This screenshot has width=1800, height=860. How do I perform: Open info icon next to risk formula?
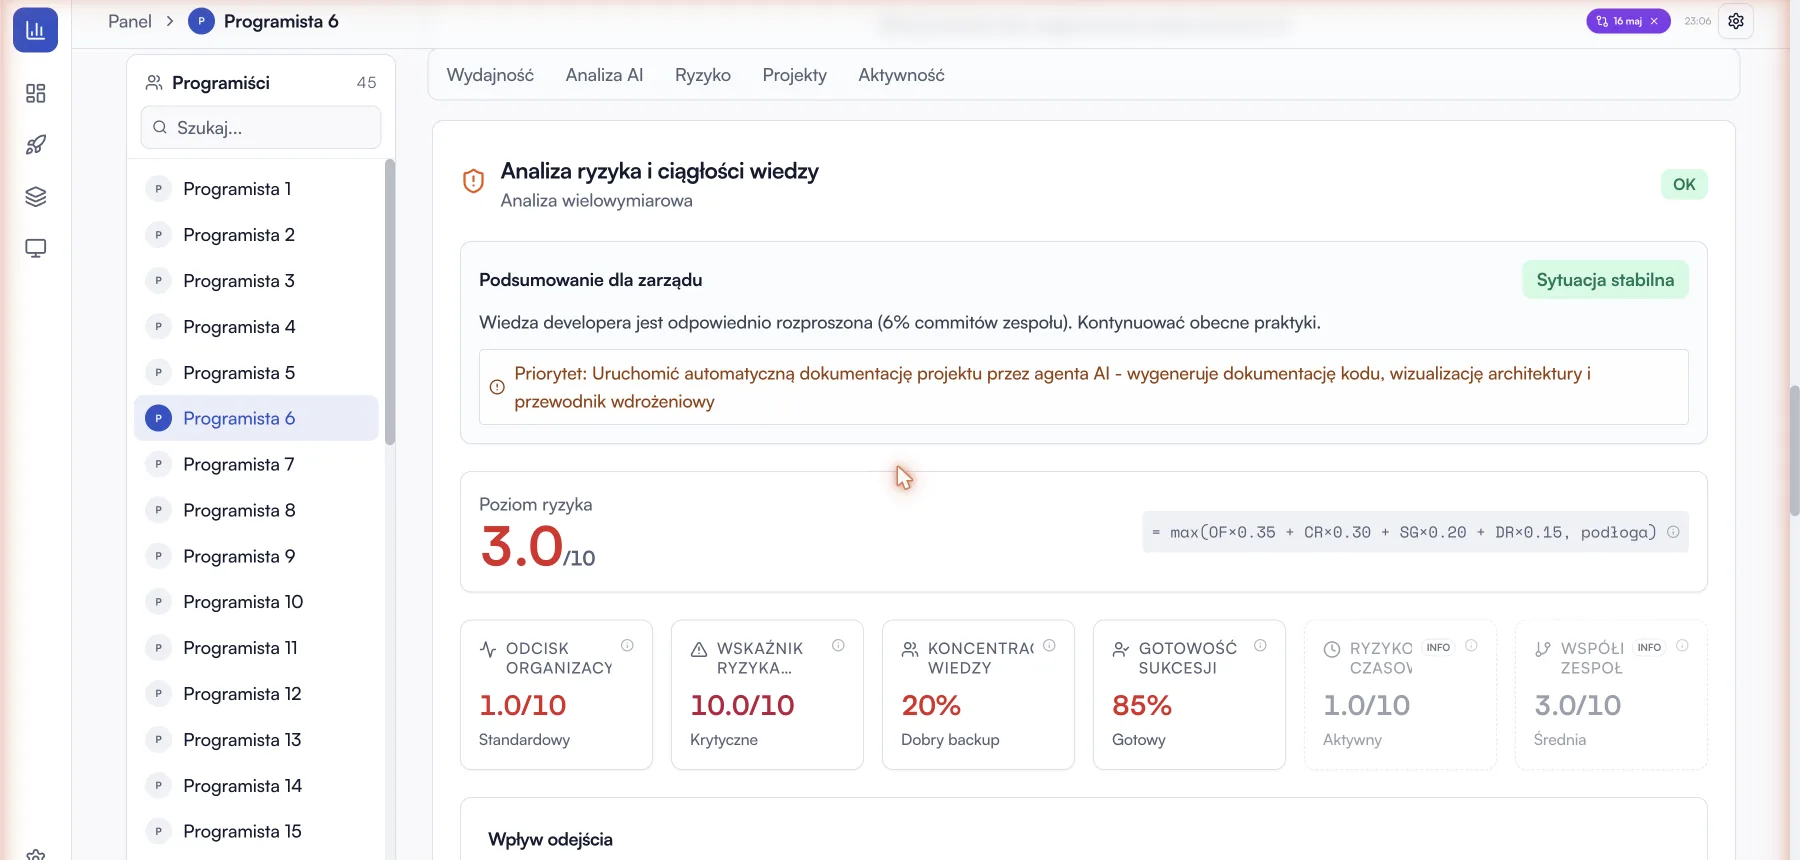[1673, 532]
